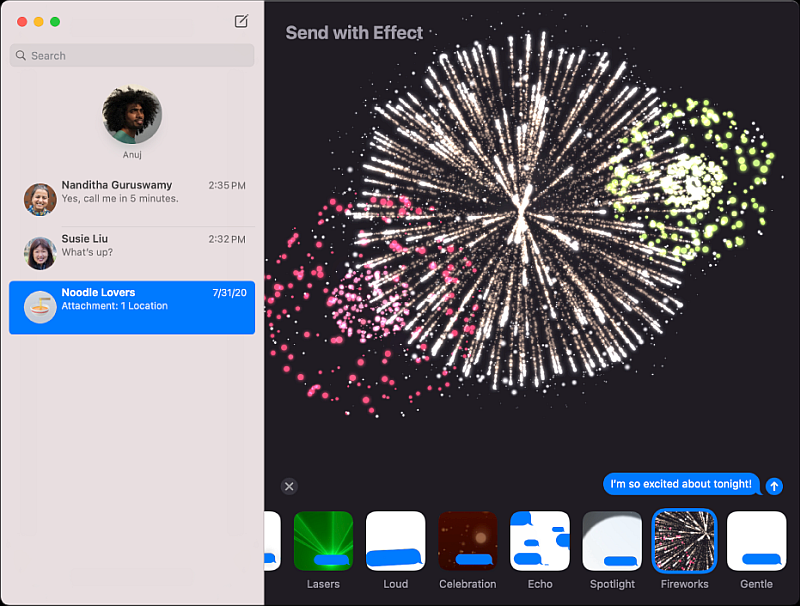This screenshot has height=606, width=800.
Task: Click the compose new message icon
Action: tap(241, 21)
